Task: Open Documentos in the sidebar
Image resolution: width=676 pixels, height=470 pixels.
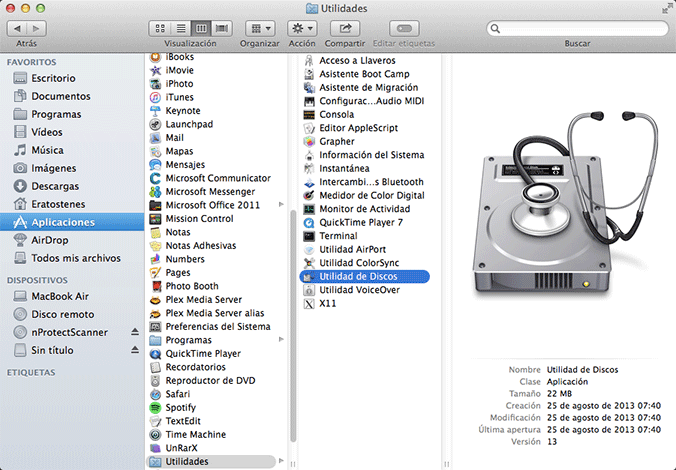Action: pos(72,96)
